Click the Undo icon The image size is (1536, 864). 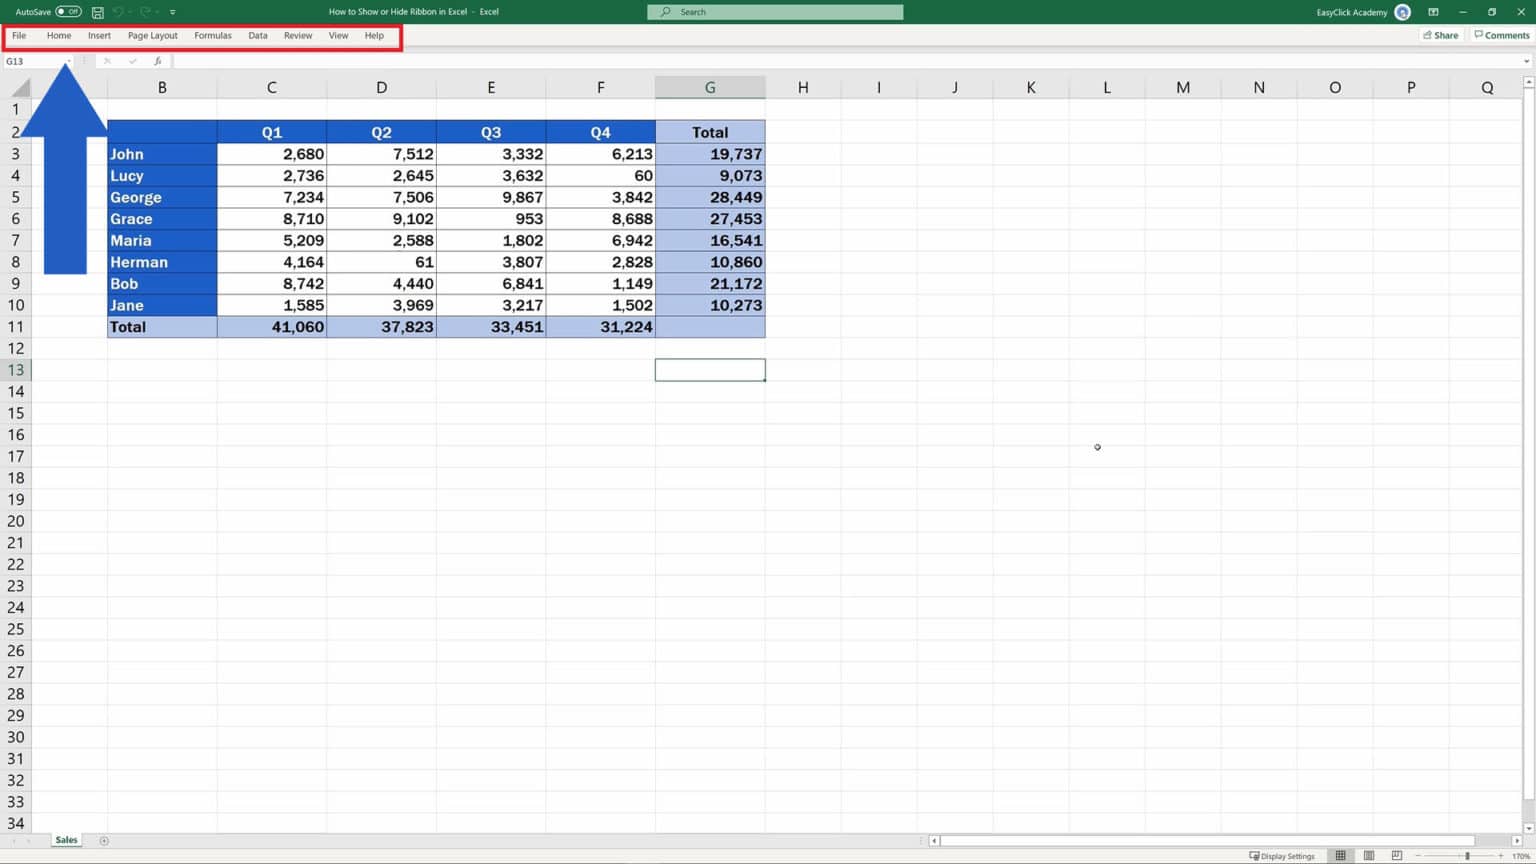118,12
